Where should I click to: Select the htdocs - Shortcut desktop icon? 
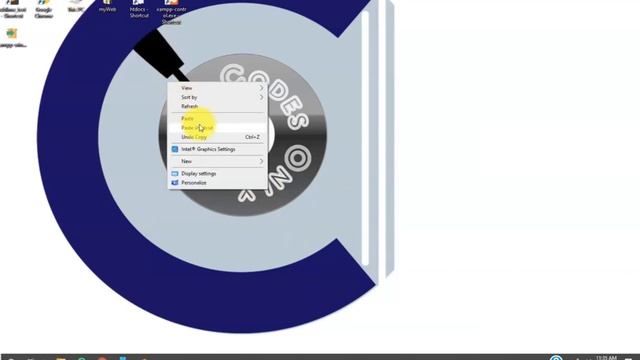(x=139, y=9)
